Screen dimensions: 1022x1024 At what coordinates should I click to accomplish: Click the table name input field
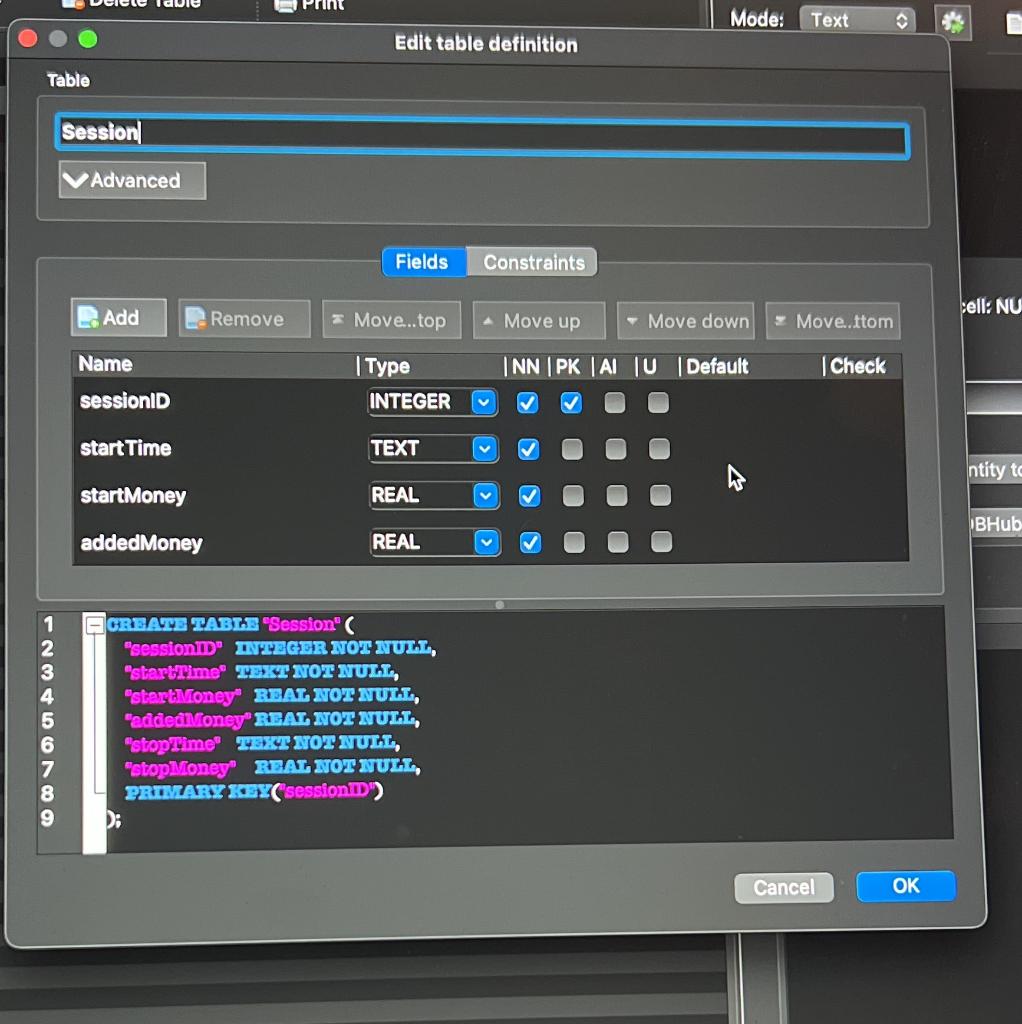(x=482, y=136)
